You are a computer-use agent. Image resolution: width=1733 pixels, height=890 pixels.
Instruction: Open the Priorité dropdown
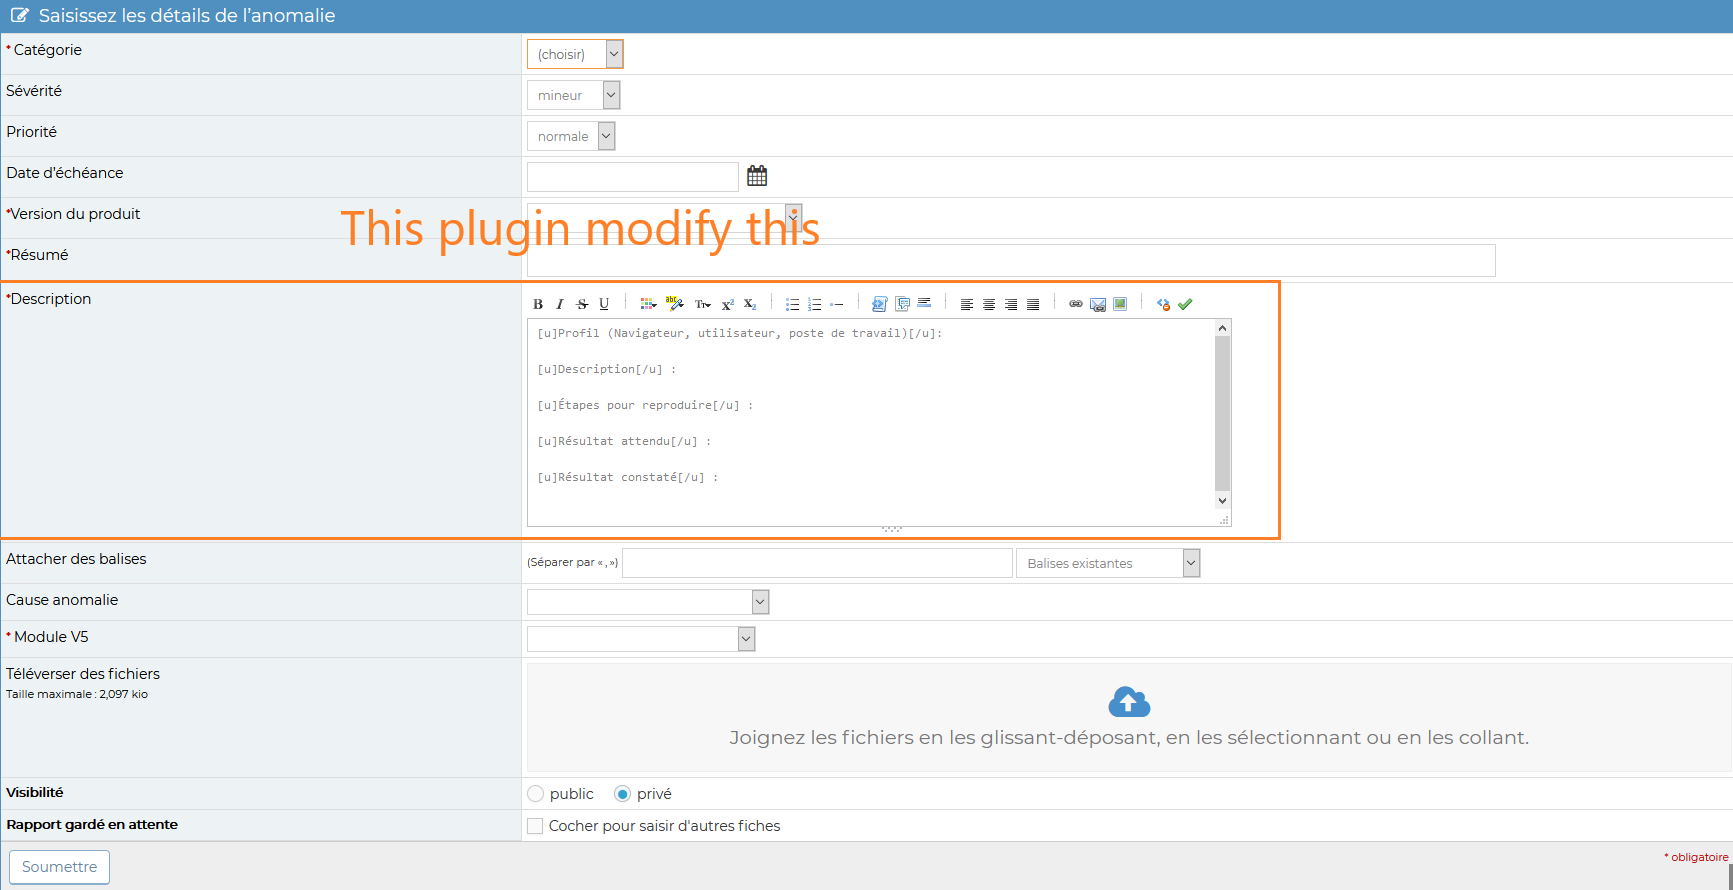click(x=571, y=136)
